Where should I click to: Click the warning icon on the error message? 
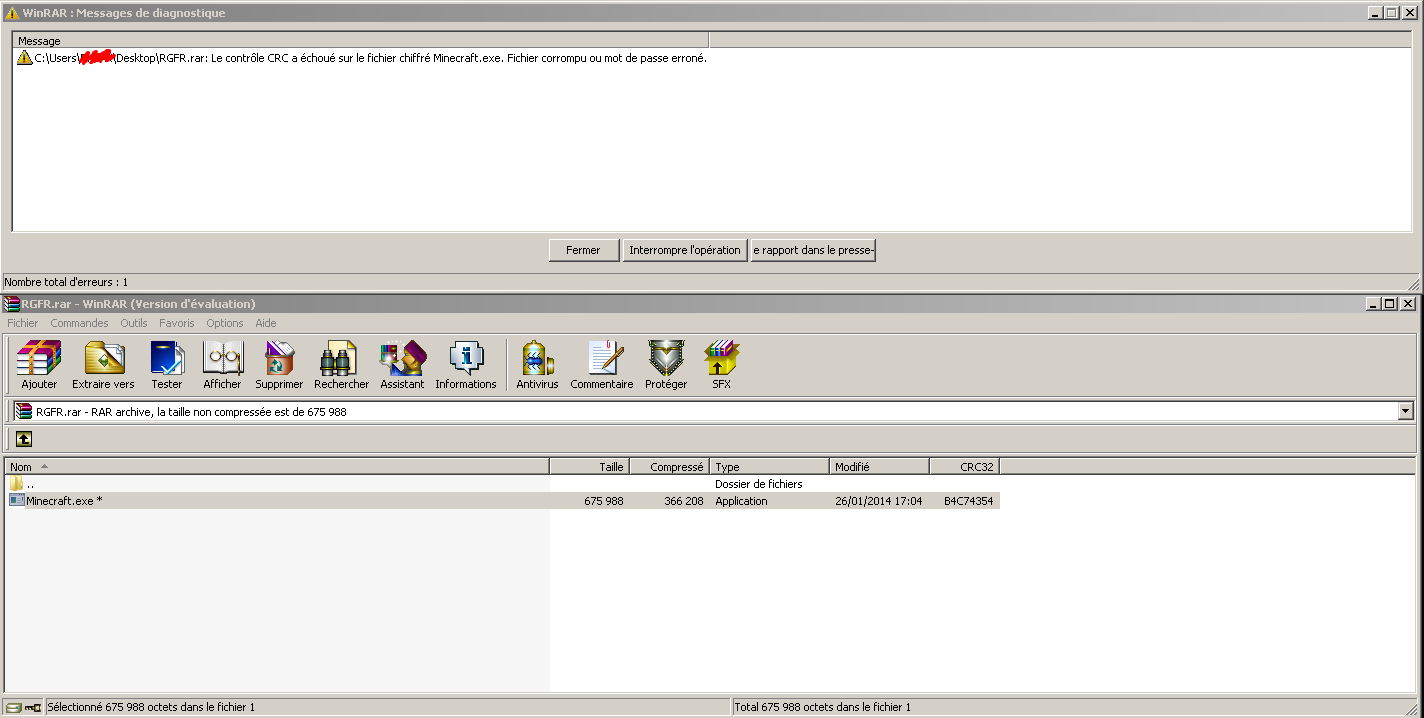[x=24, y=58]
